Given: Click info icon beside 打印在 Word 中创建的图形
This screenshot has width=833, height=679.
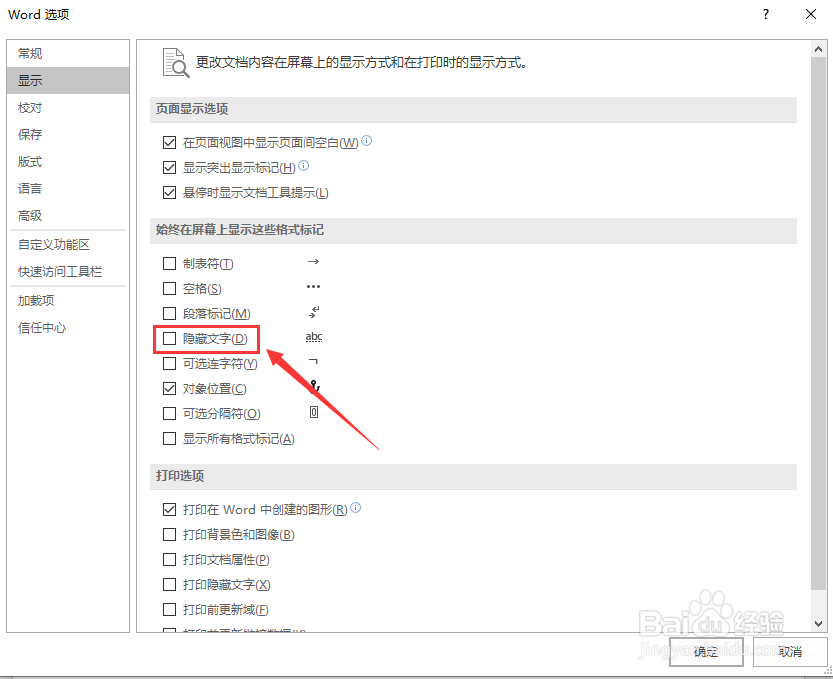Looking at the screenshot, I should (x=356, y=509).
